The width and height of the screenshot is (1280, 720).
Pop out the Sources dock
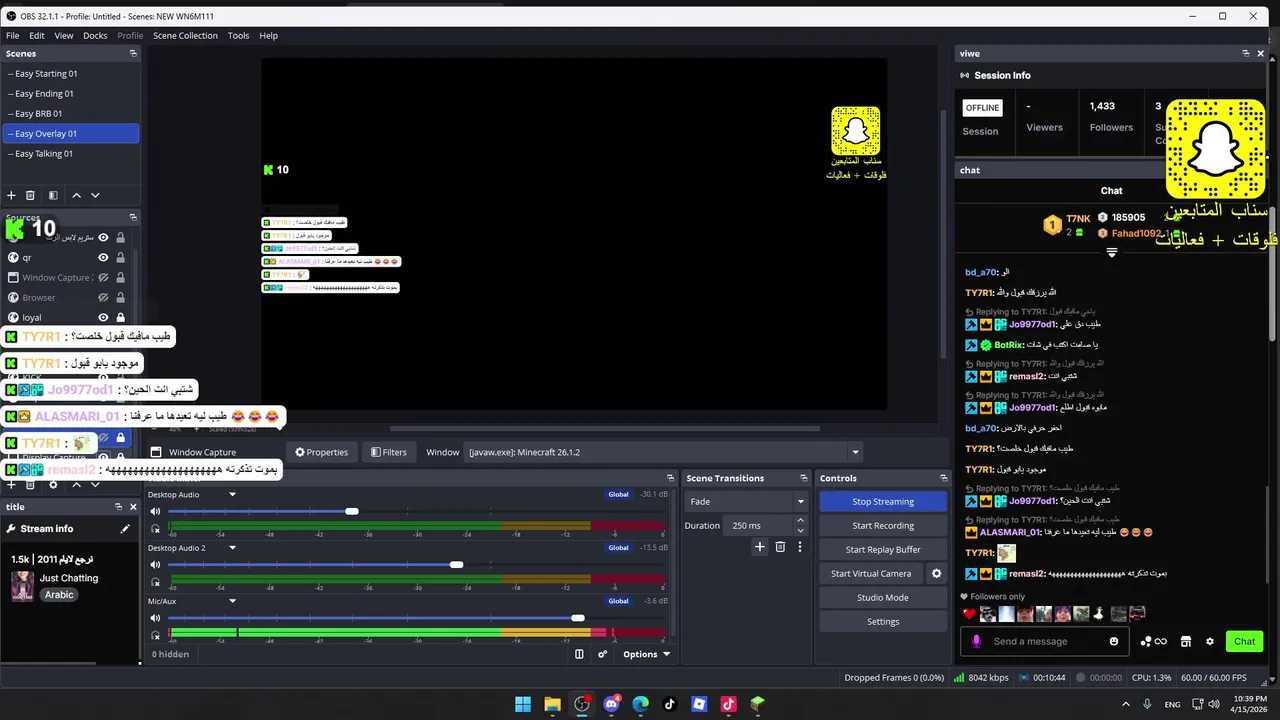tap(133, 217)
